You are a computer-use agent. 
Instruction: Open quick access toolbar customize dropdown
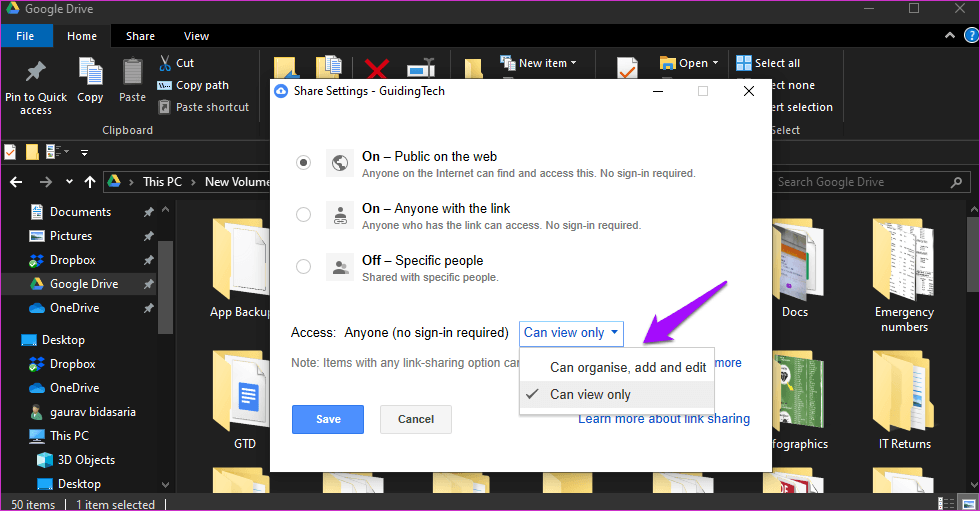84,152
